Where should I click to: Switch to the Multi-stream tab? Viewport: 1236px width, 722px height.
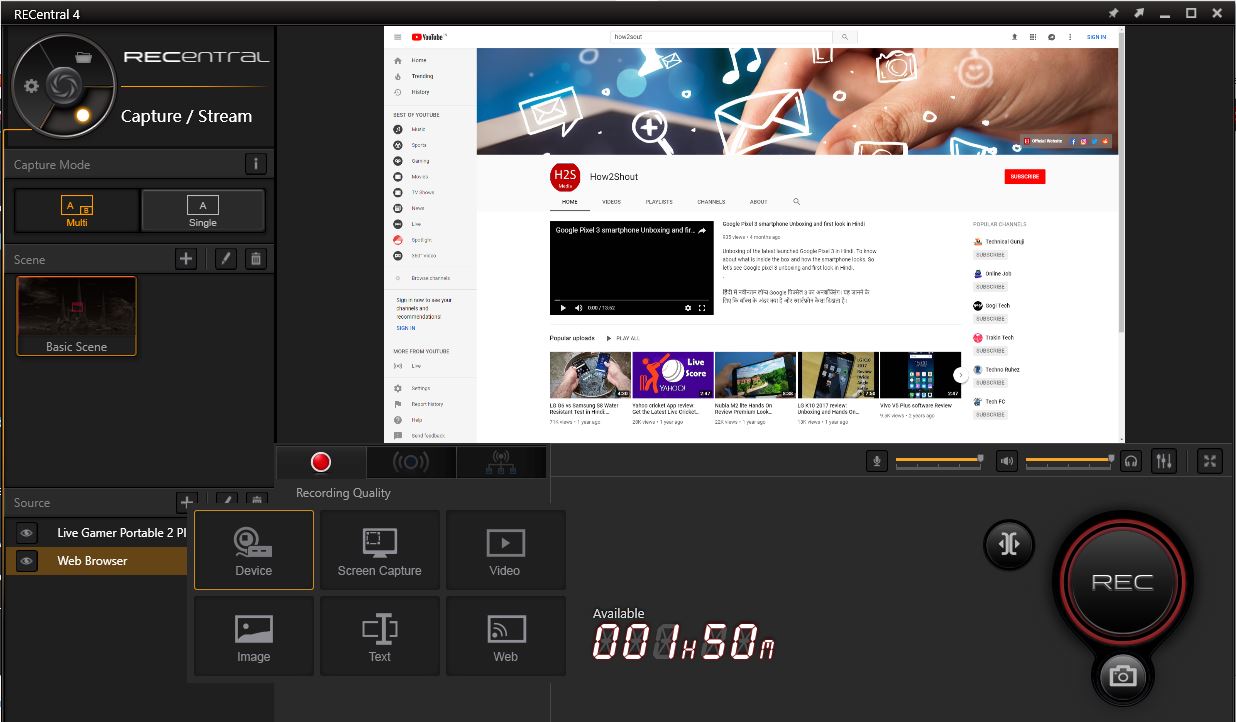(502, 462)
